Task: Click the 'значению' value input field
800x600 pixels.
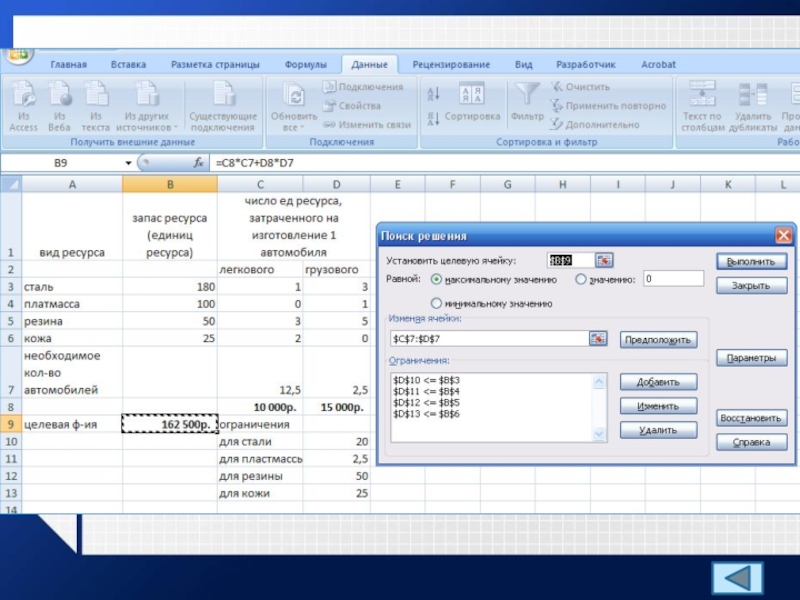Action: pos(673,279)
